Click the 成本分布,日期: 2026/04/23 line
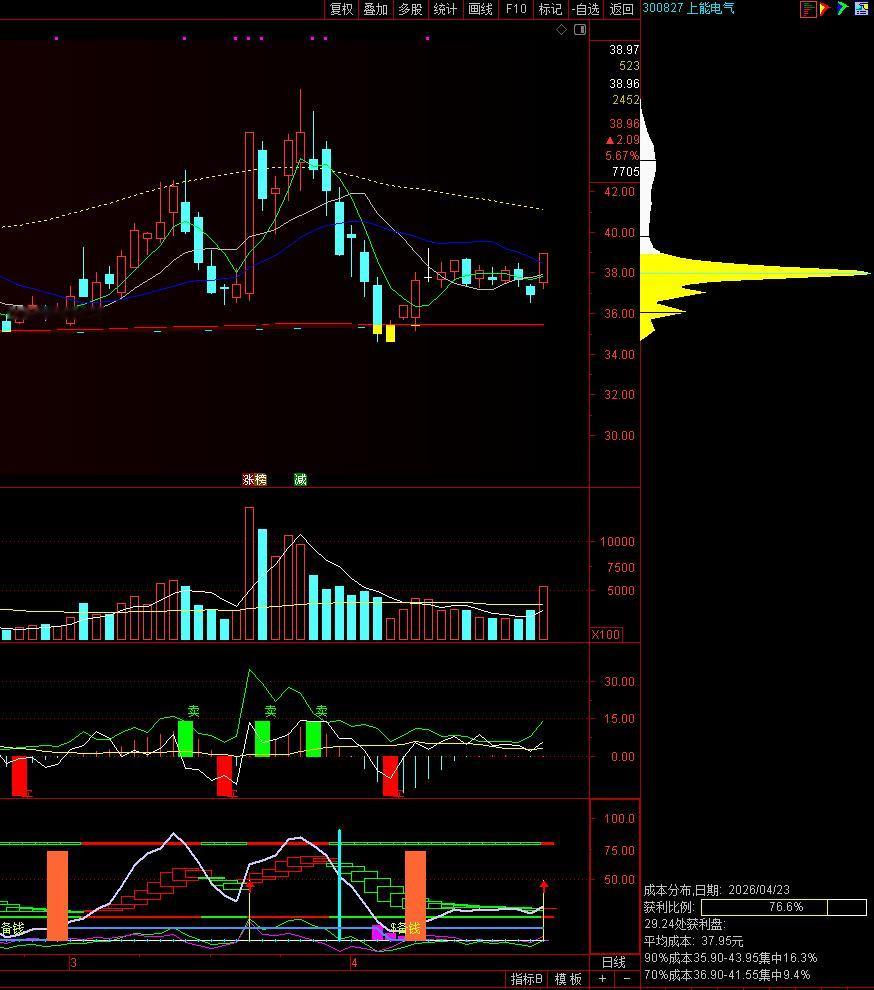 tap(716, 890)
